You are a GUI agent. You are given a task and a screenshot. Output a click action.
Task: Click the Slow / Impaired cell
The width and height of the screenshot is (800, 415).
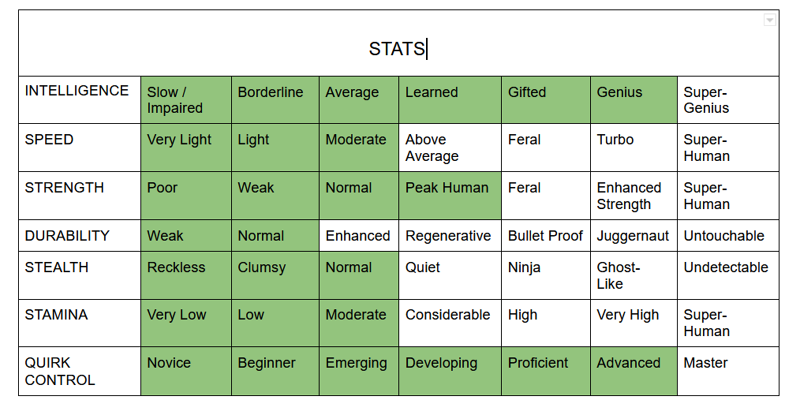(x=185, y=99)
